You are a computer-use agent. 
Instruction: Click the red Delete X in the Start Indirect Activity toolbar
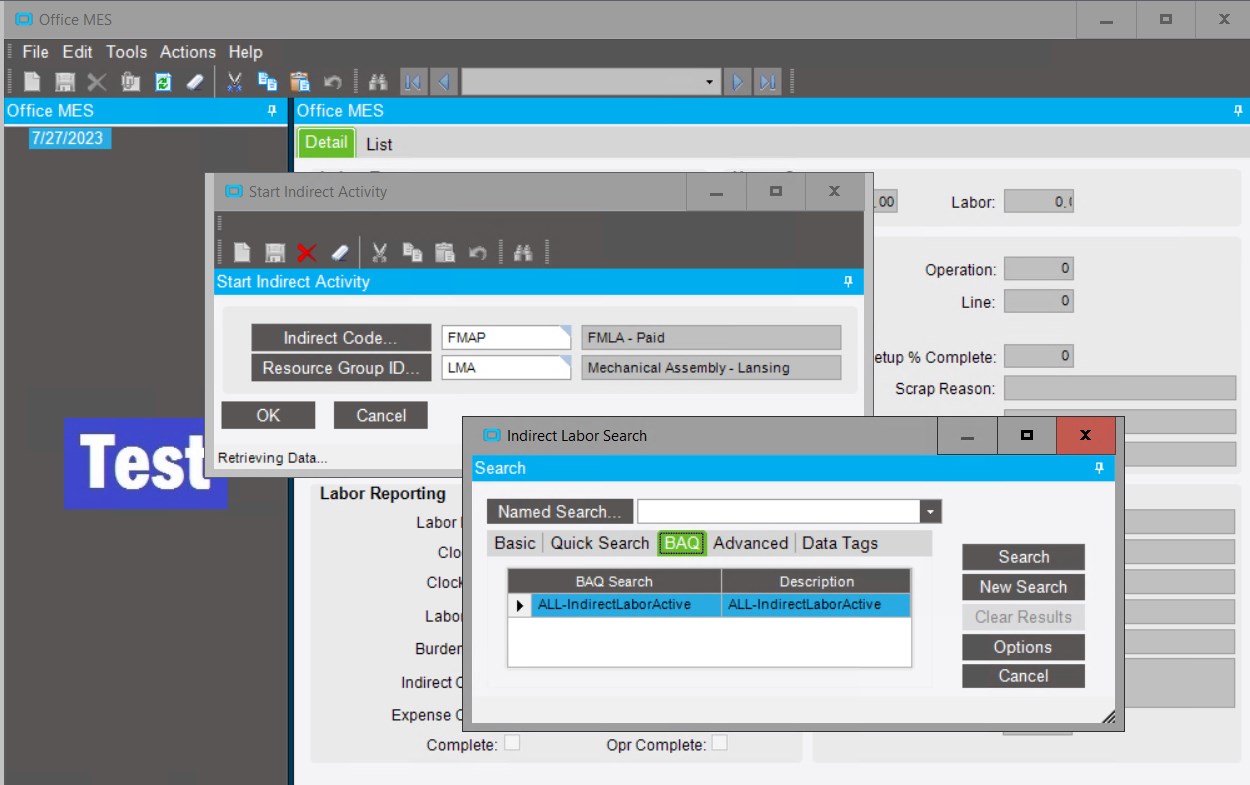307,253
